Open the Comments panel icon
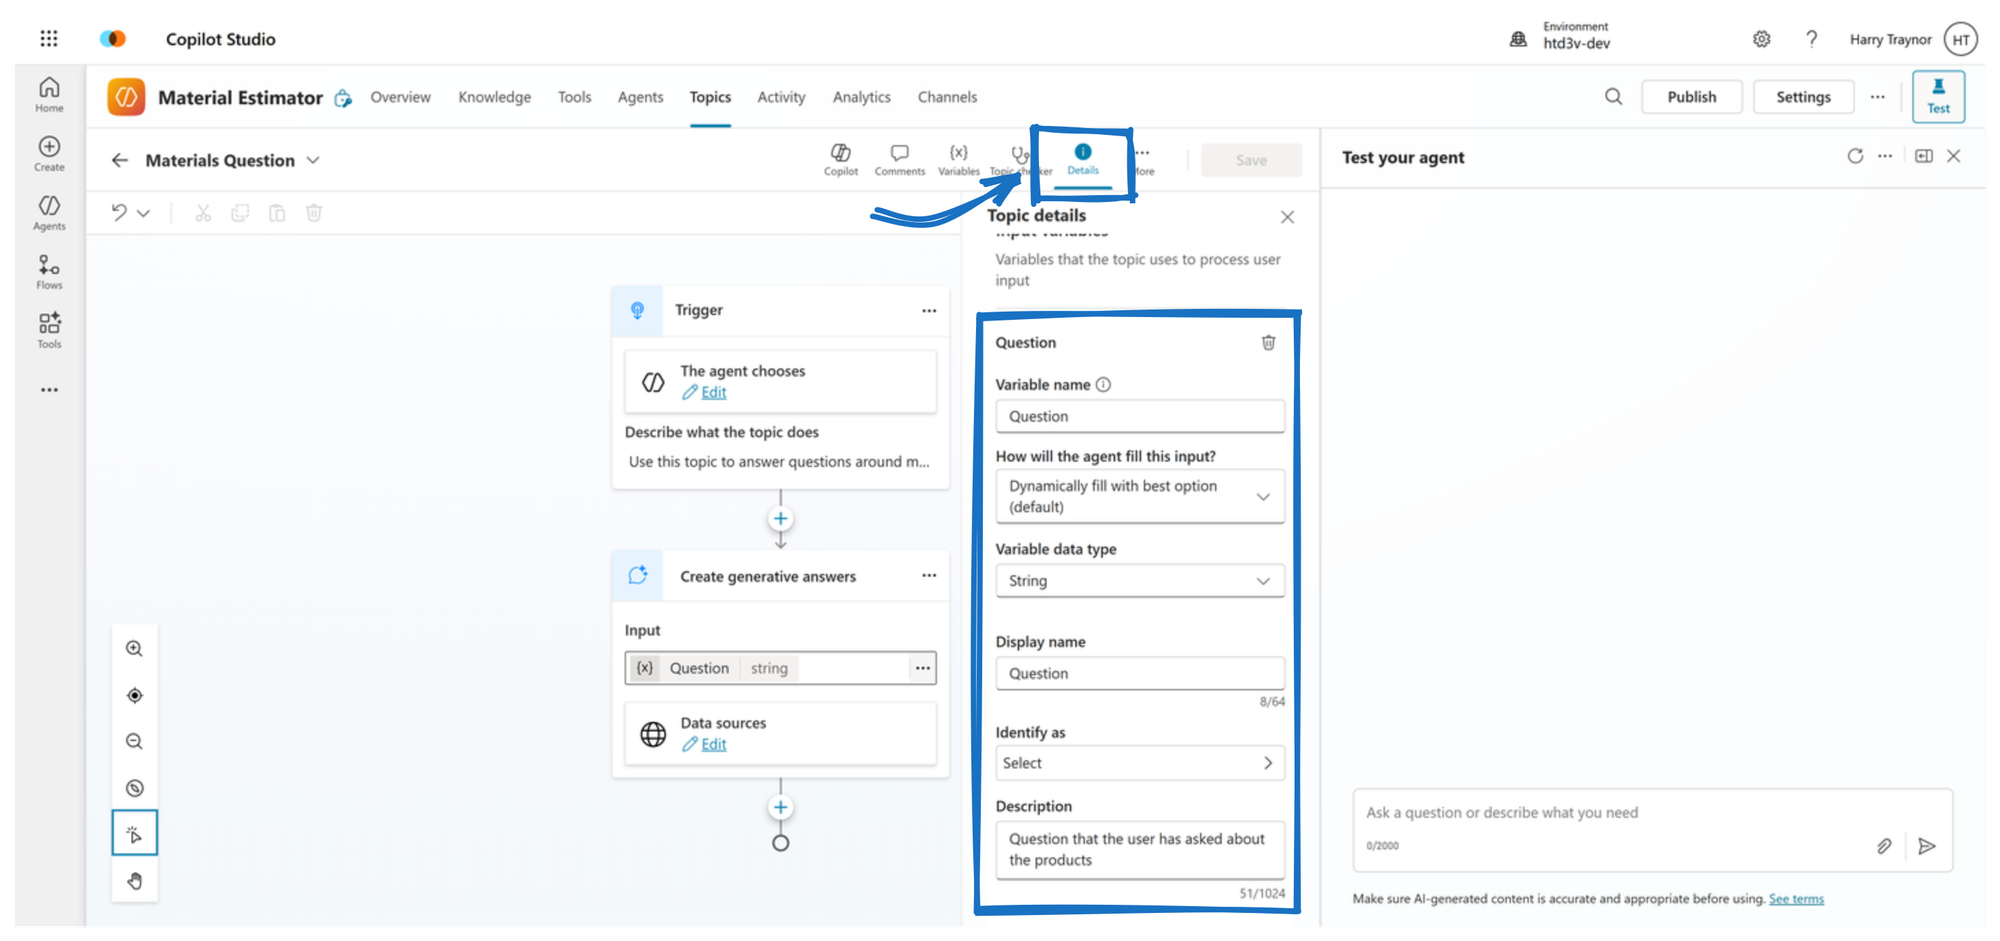The image size is (2000, 941). (x=899, y=158)
